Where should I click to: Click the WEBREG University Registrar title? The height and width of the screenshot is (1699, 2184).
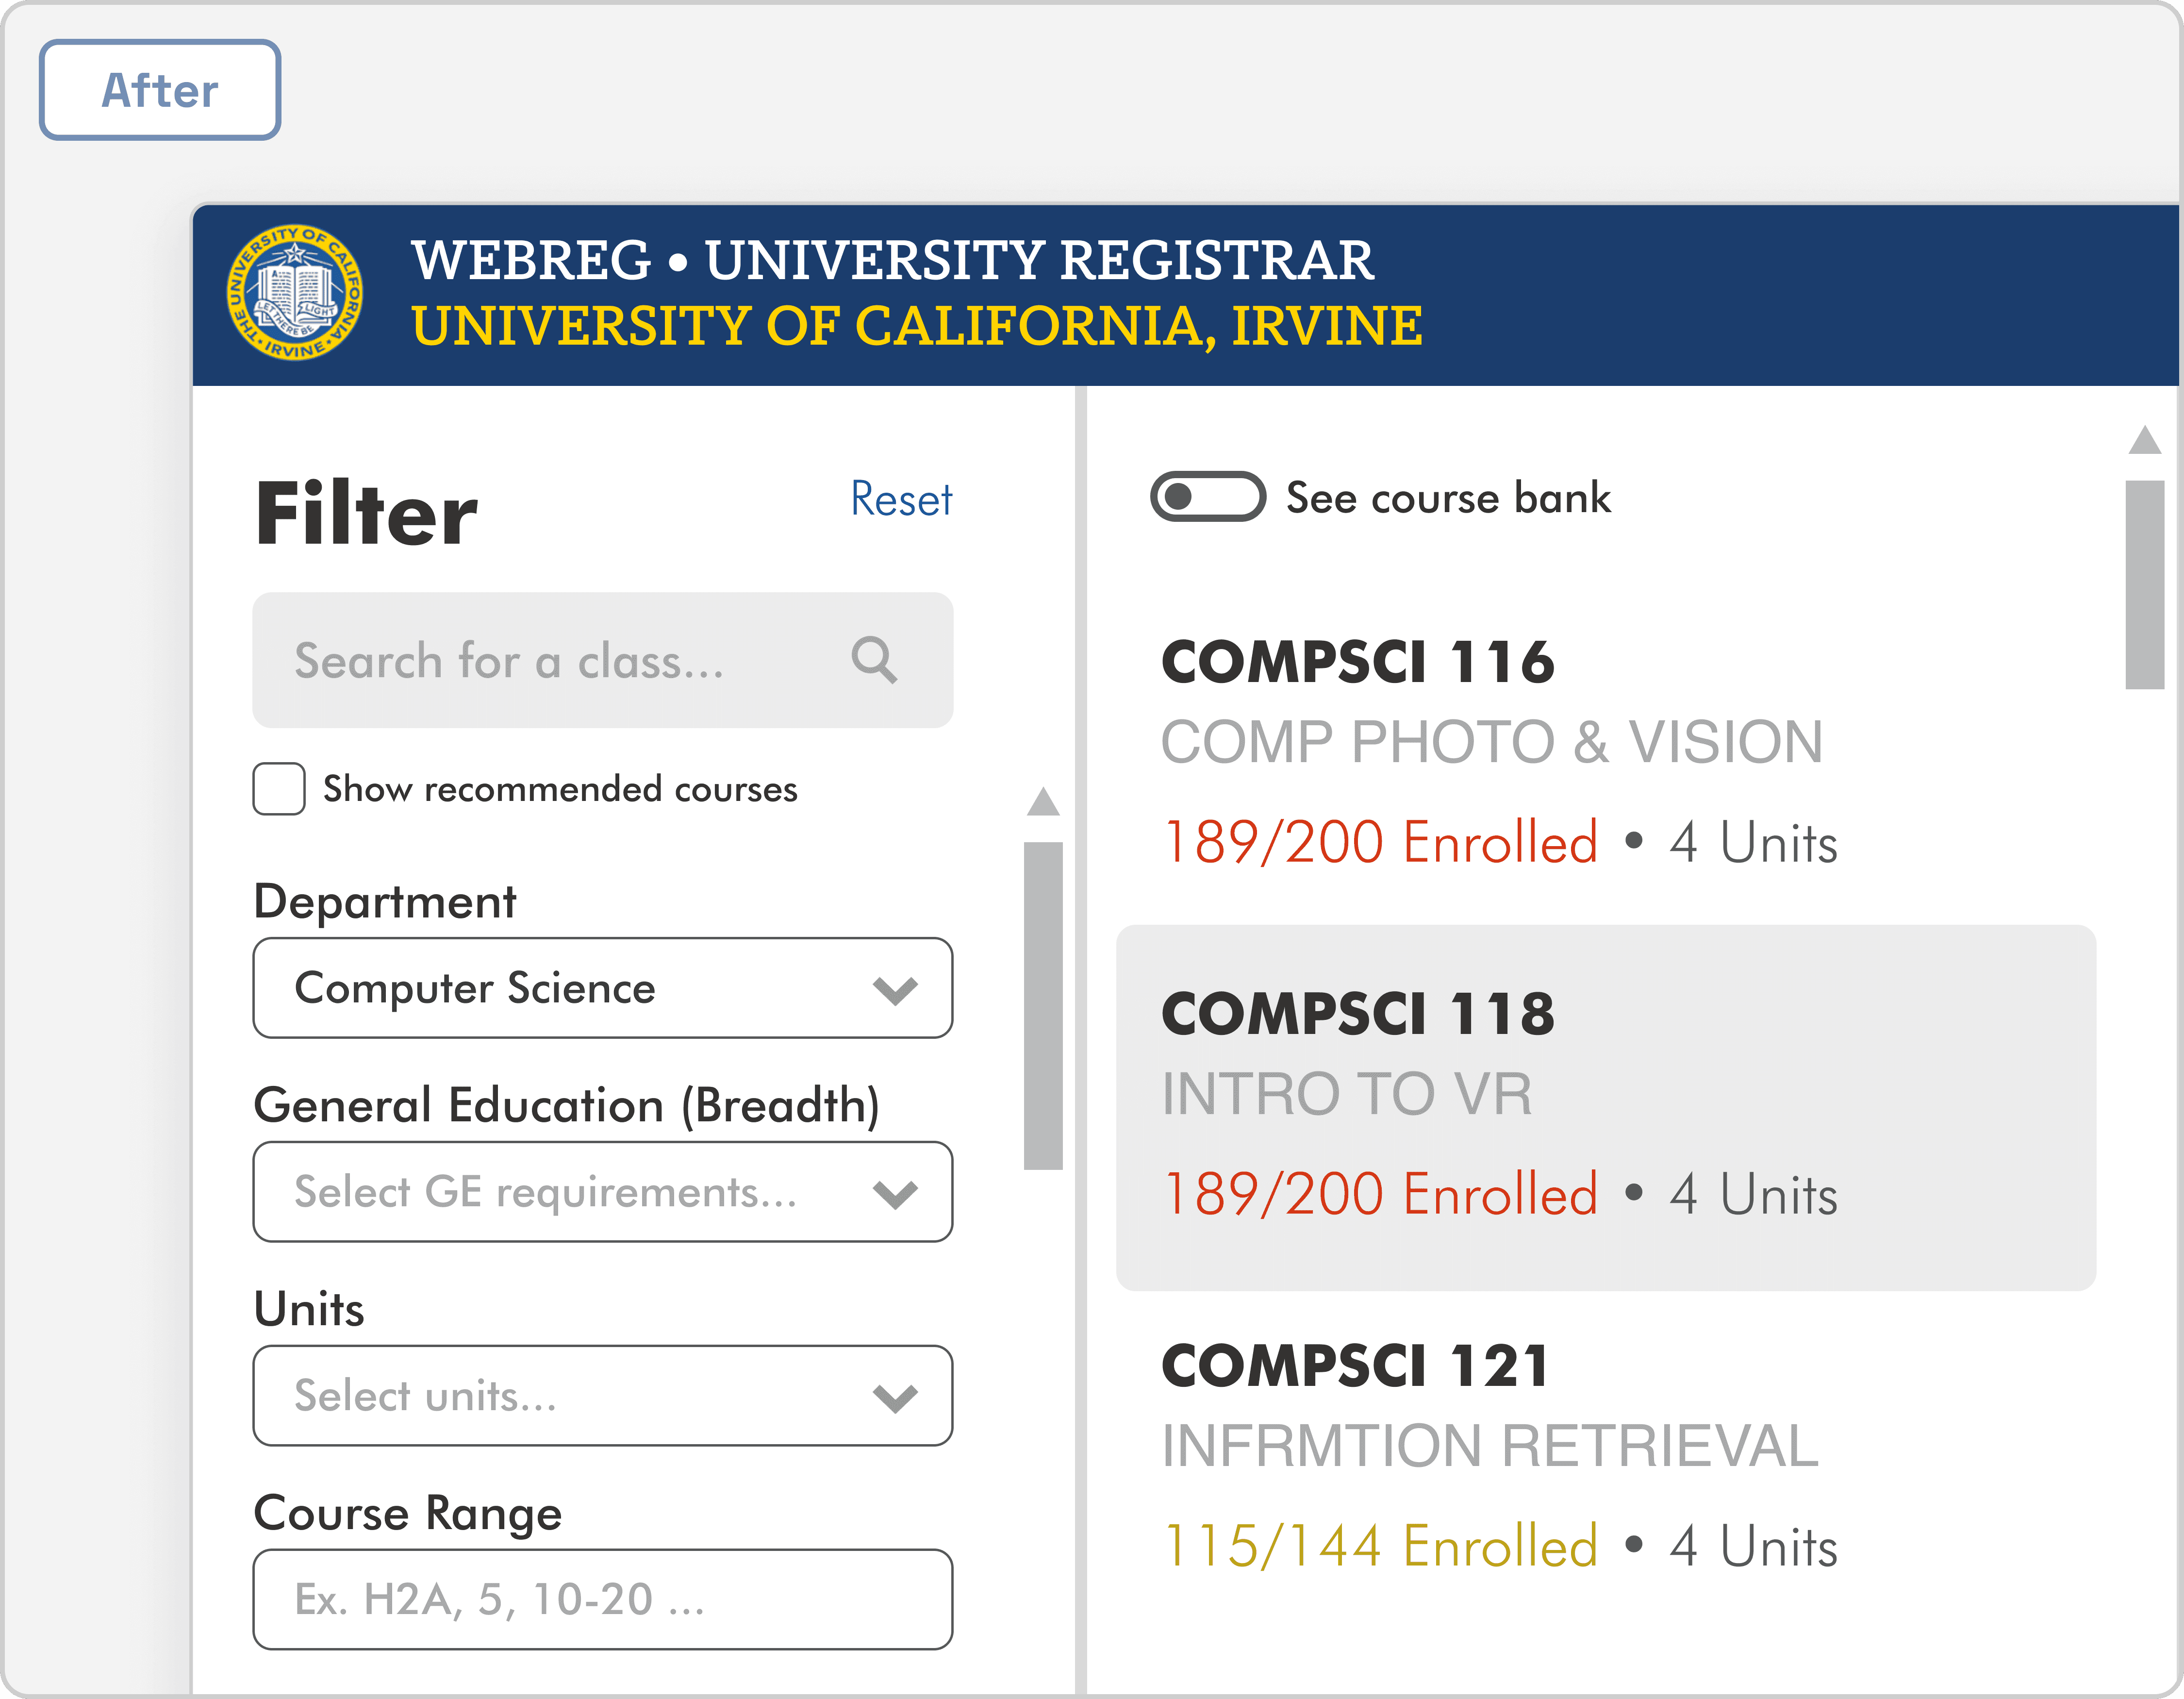[892, 260]
